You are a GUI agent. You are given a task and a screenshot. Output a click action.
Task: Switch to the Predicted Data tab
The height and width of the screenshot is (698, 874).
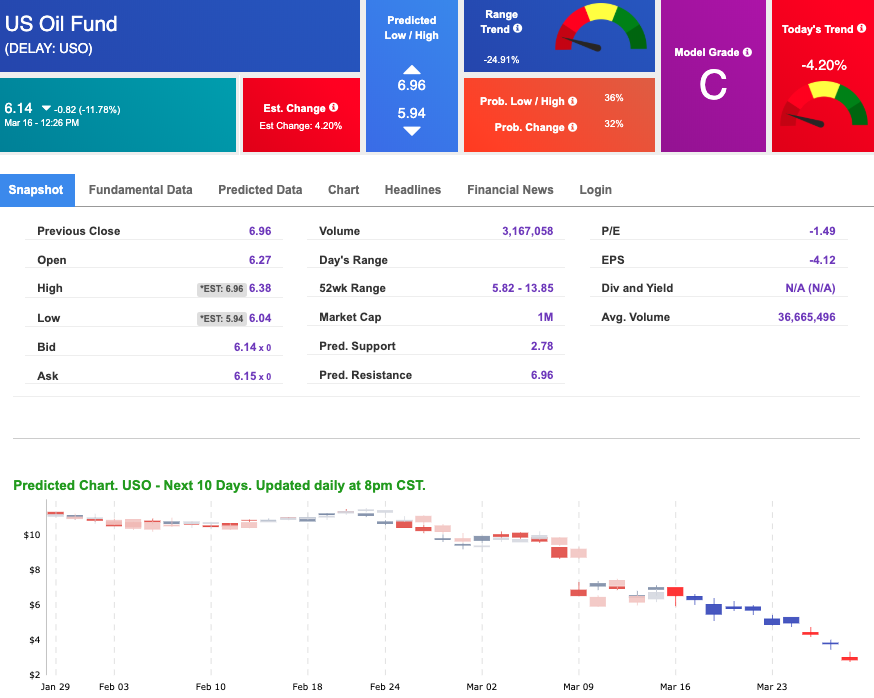(x=260, y=190)
